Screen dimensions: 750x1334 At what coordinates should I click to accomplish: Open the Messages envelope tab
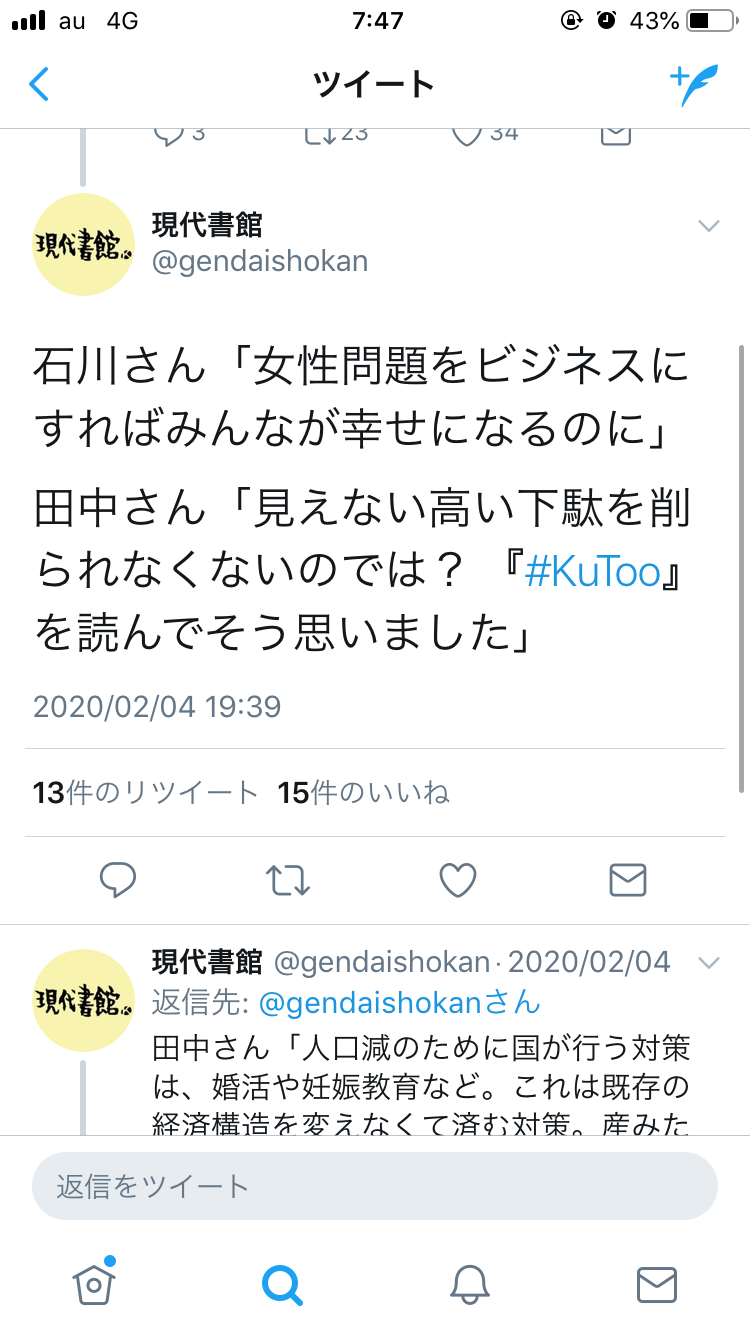tap(657, 1284)
